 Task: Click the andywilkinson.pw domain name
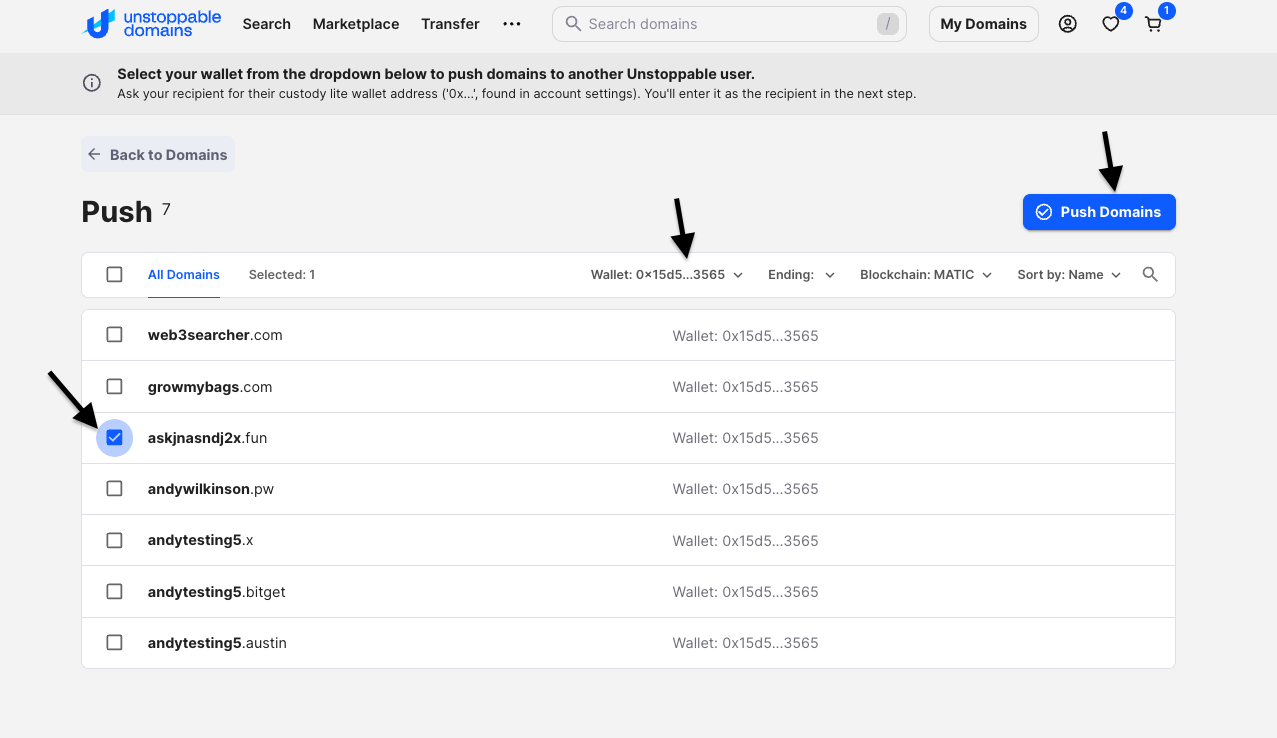click(211, 489)
